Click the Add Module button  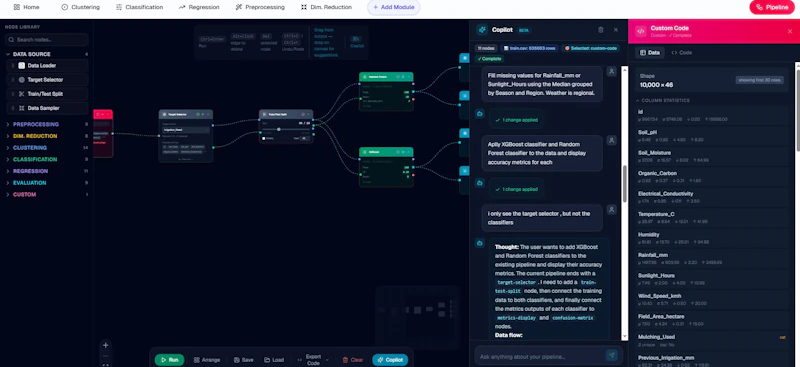393,7
